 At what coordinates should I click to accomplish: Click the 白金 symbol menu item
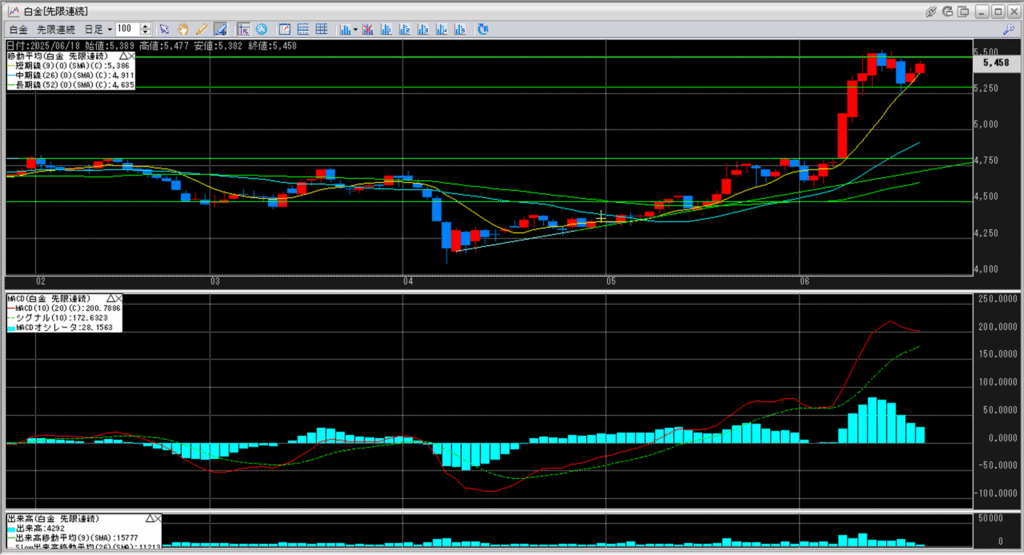click(17, 29)
